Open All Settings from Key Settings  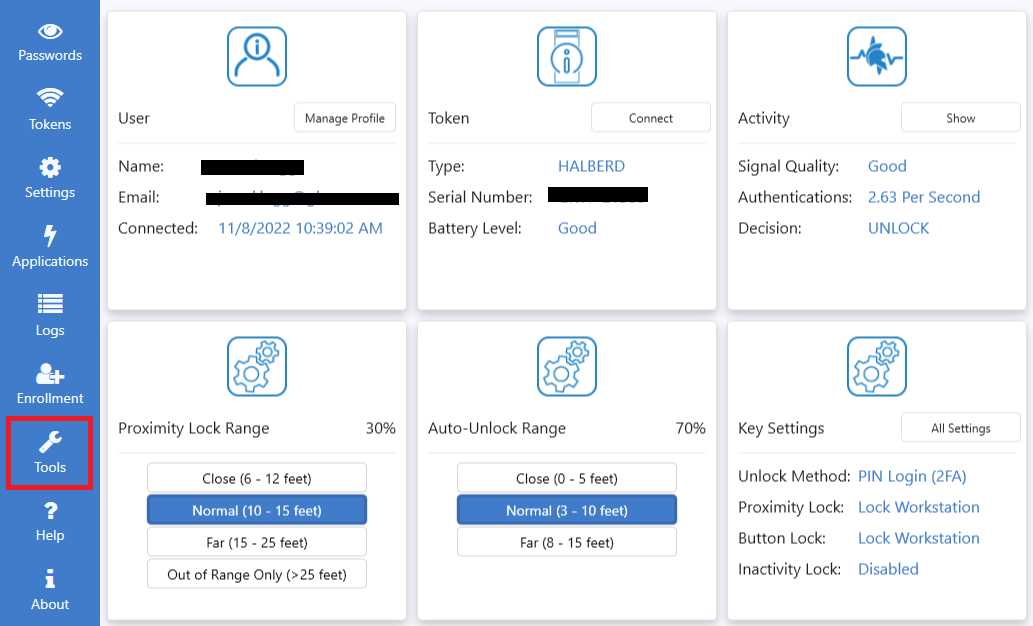coord(960,428)
